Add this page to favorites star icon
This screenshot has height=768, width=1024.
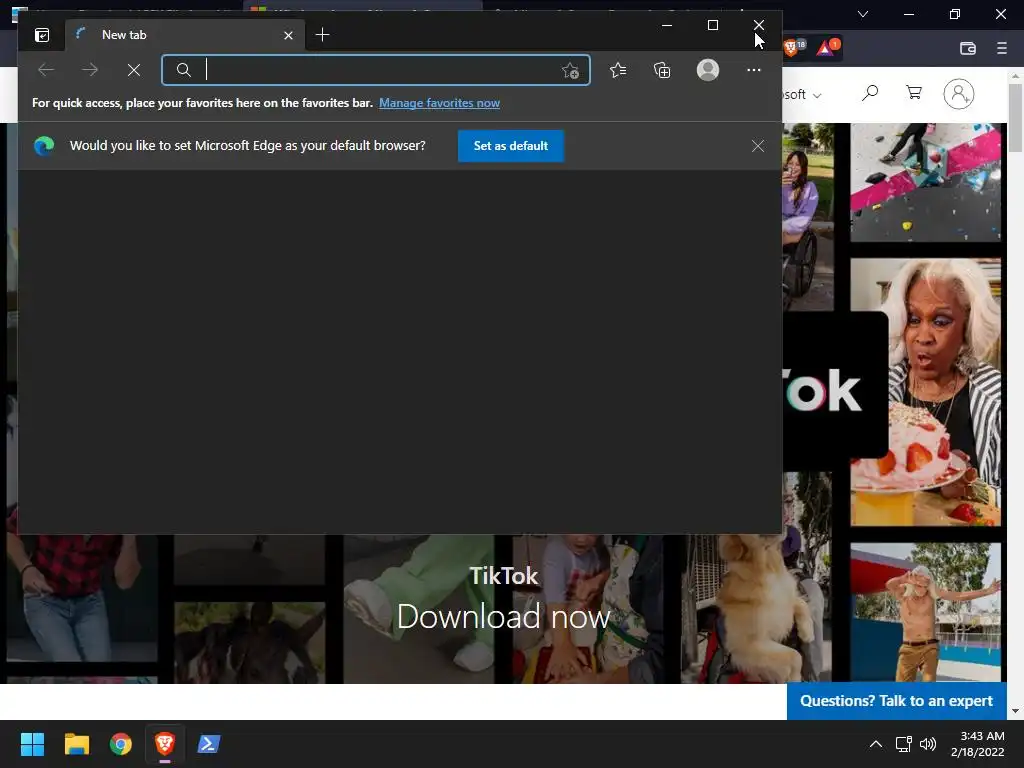(570, 71)
